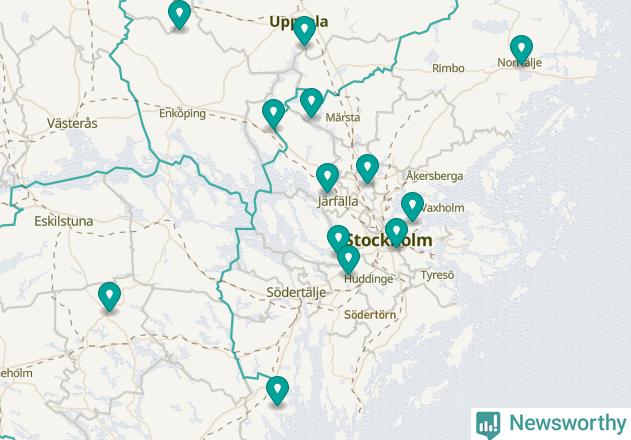Click the Södertörn label on the map

click(370, 315)
